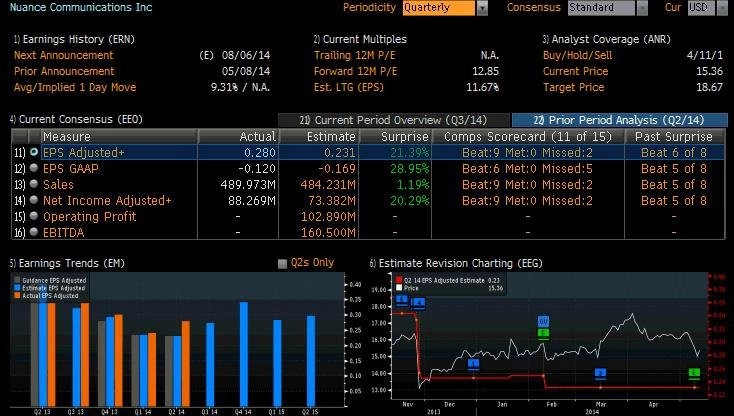The image size is (734, 416).
Task: Select the EBITDA radio button
Action: click(34, 232)
